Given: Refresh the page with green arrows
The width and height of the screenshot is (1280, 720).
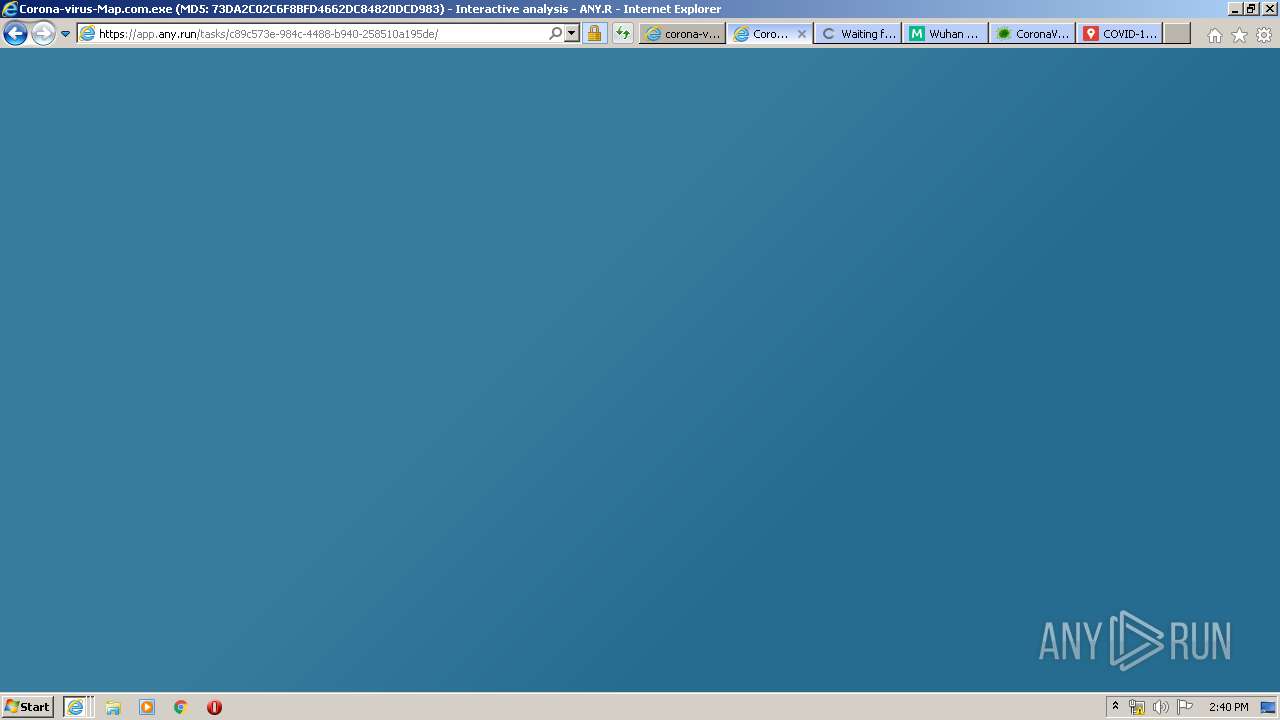Looking at the screenshot, I should tap(623, 34).
